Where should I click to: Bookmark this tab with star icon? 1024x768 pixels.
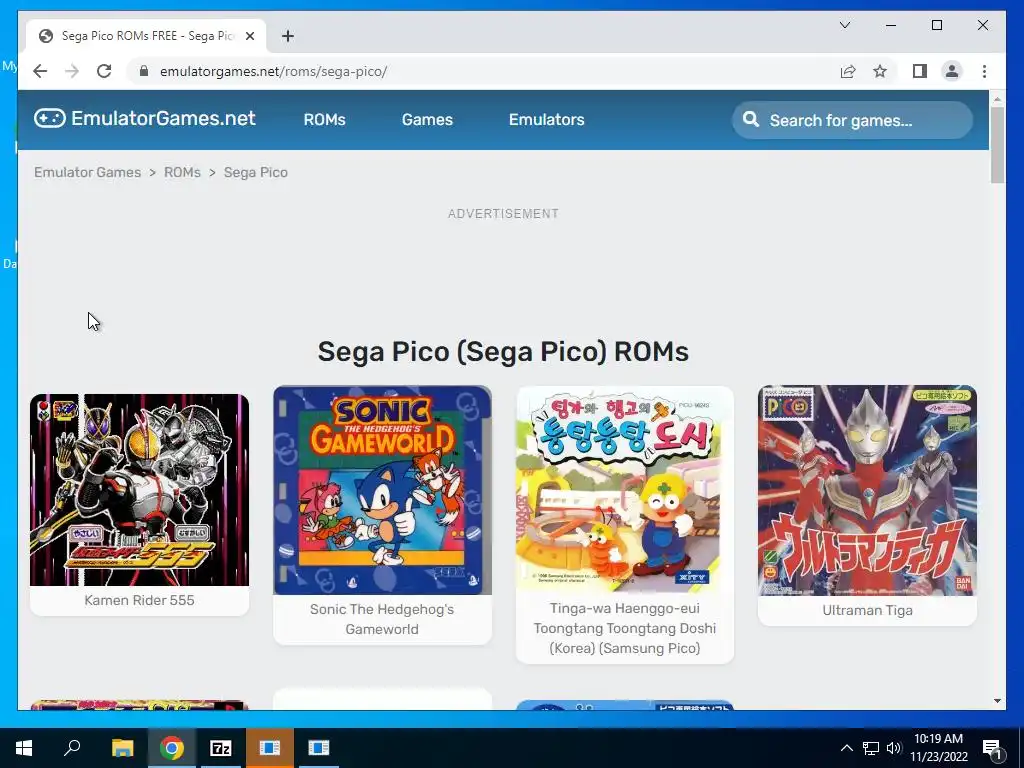pyautogui.click(x=880, y=71)
